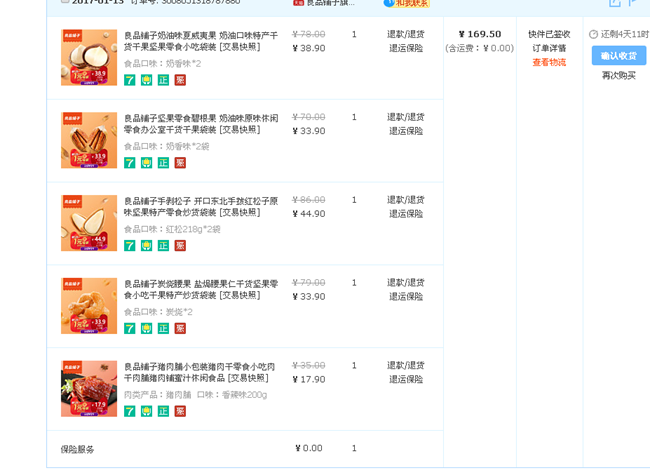The image size is (650, 475).
Task: Open the 手剥松子 product title link
Action: coord(200,206)
